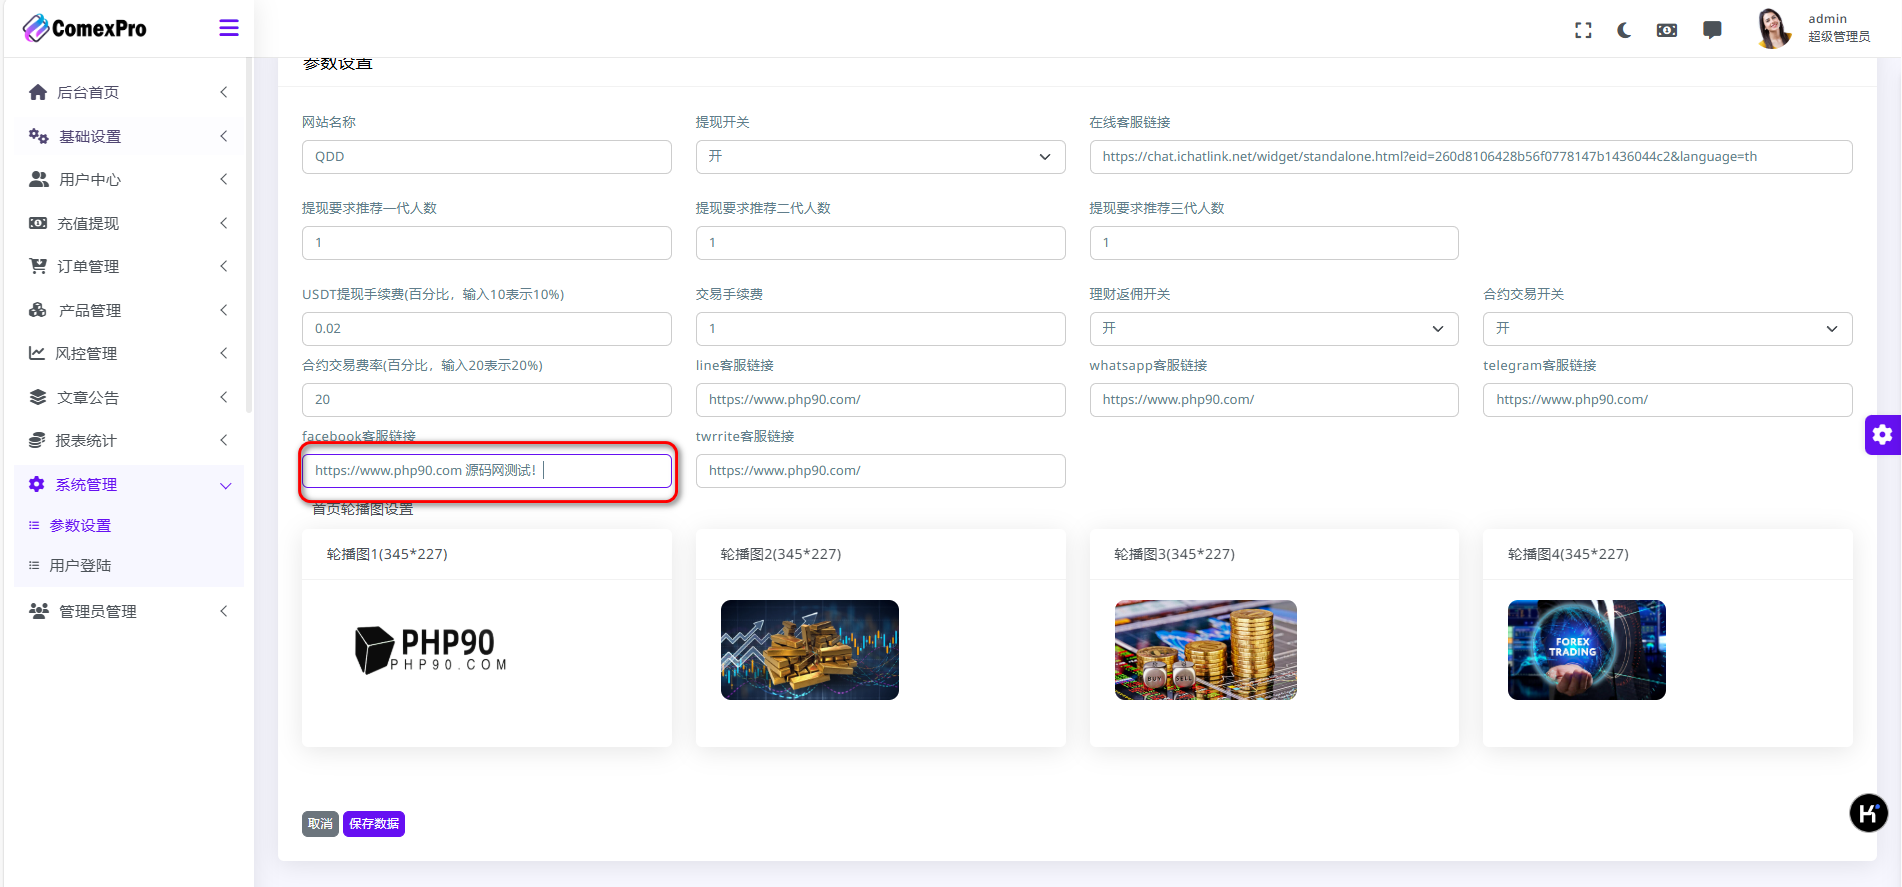Click the 网站名称 input field
Viewport: 1902px width, 887px height.
tap(486, 157)
